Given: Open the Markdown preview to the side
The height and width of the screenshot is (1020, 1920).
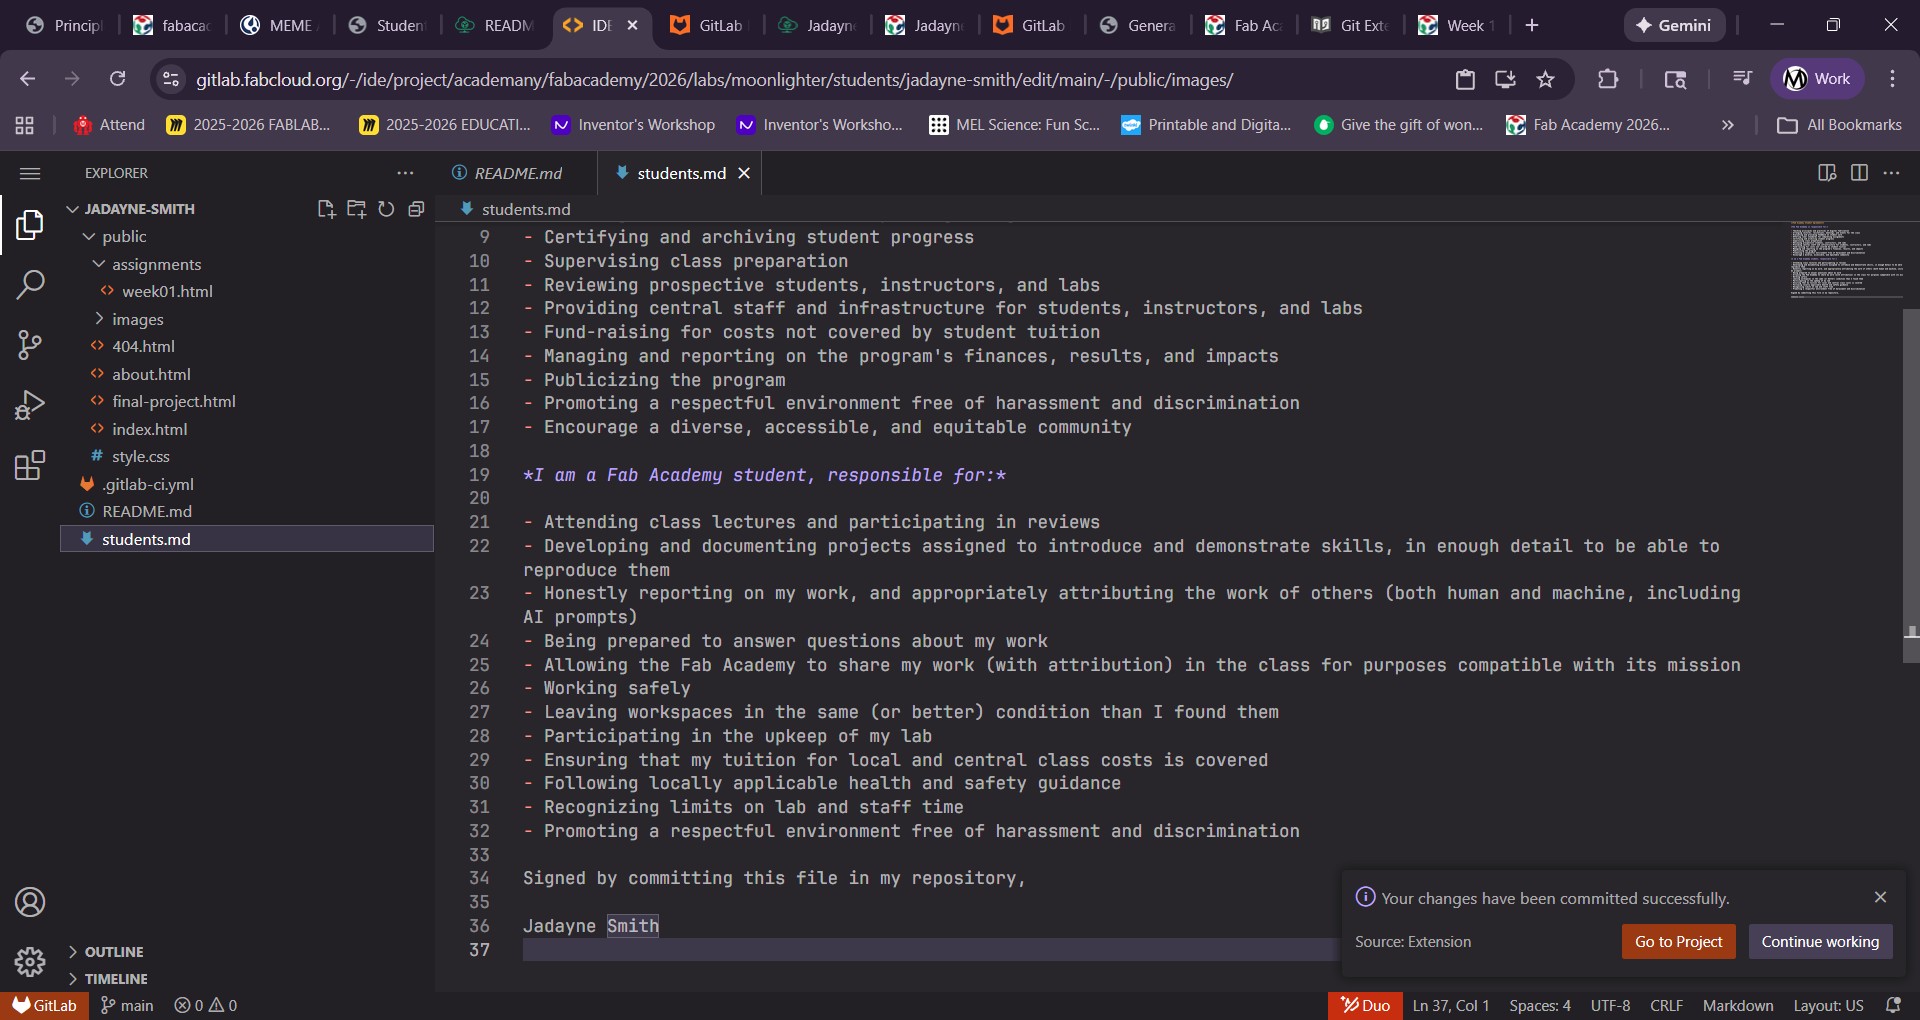Looking at the screenshot, I should pos(1827,173).
